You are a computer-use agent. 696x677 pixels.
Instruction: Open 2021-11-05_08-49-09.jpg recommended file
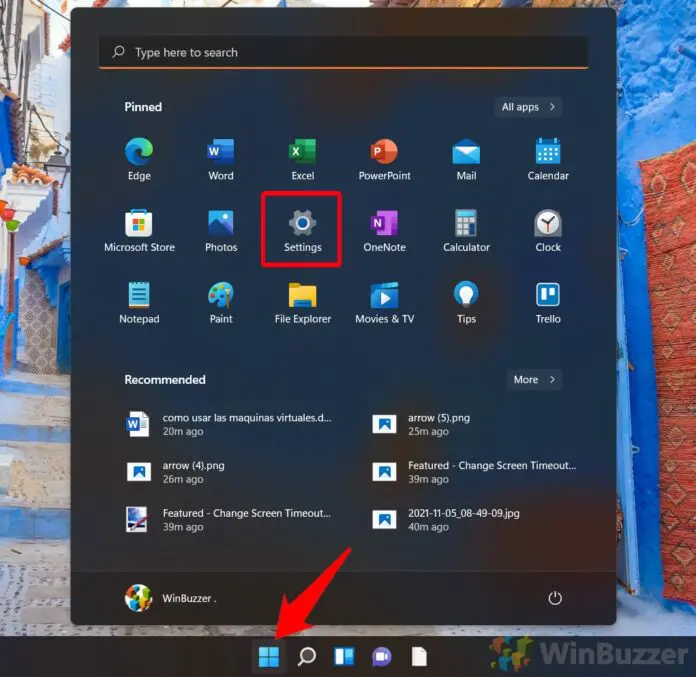[x=446, y=519]
